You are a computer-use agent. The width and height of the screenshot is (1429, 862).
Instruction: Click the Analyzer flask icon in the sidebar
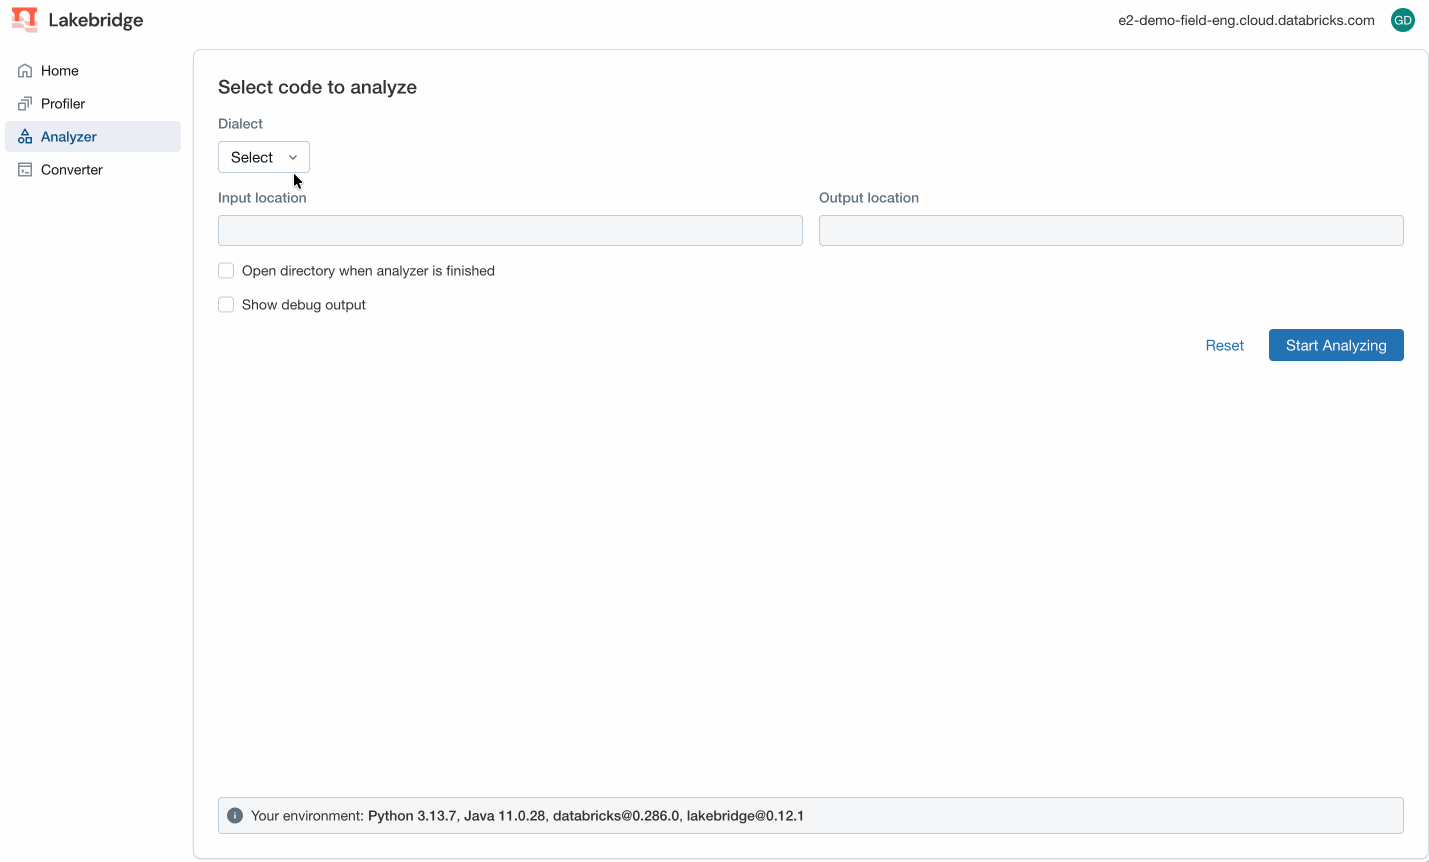point(25,136)
